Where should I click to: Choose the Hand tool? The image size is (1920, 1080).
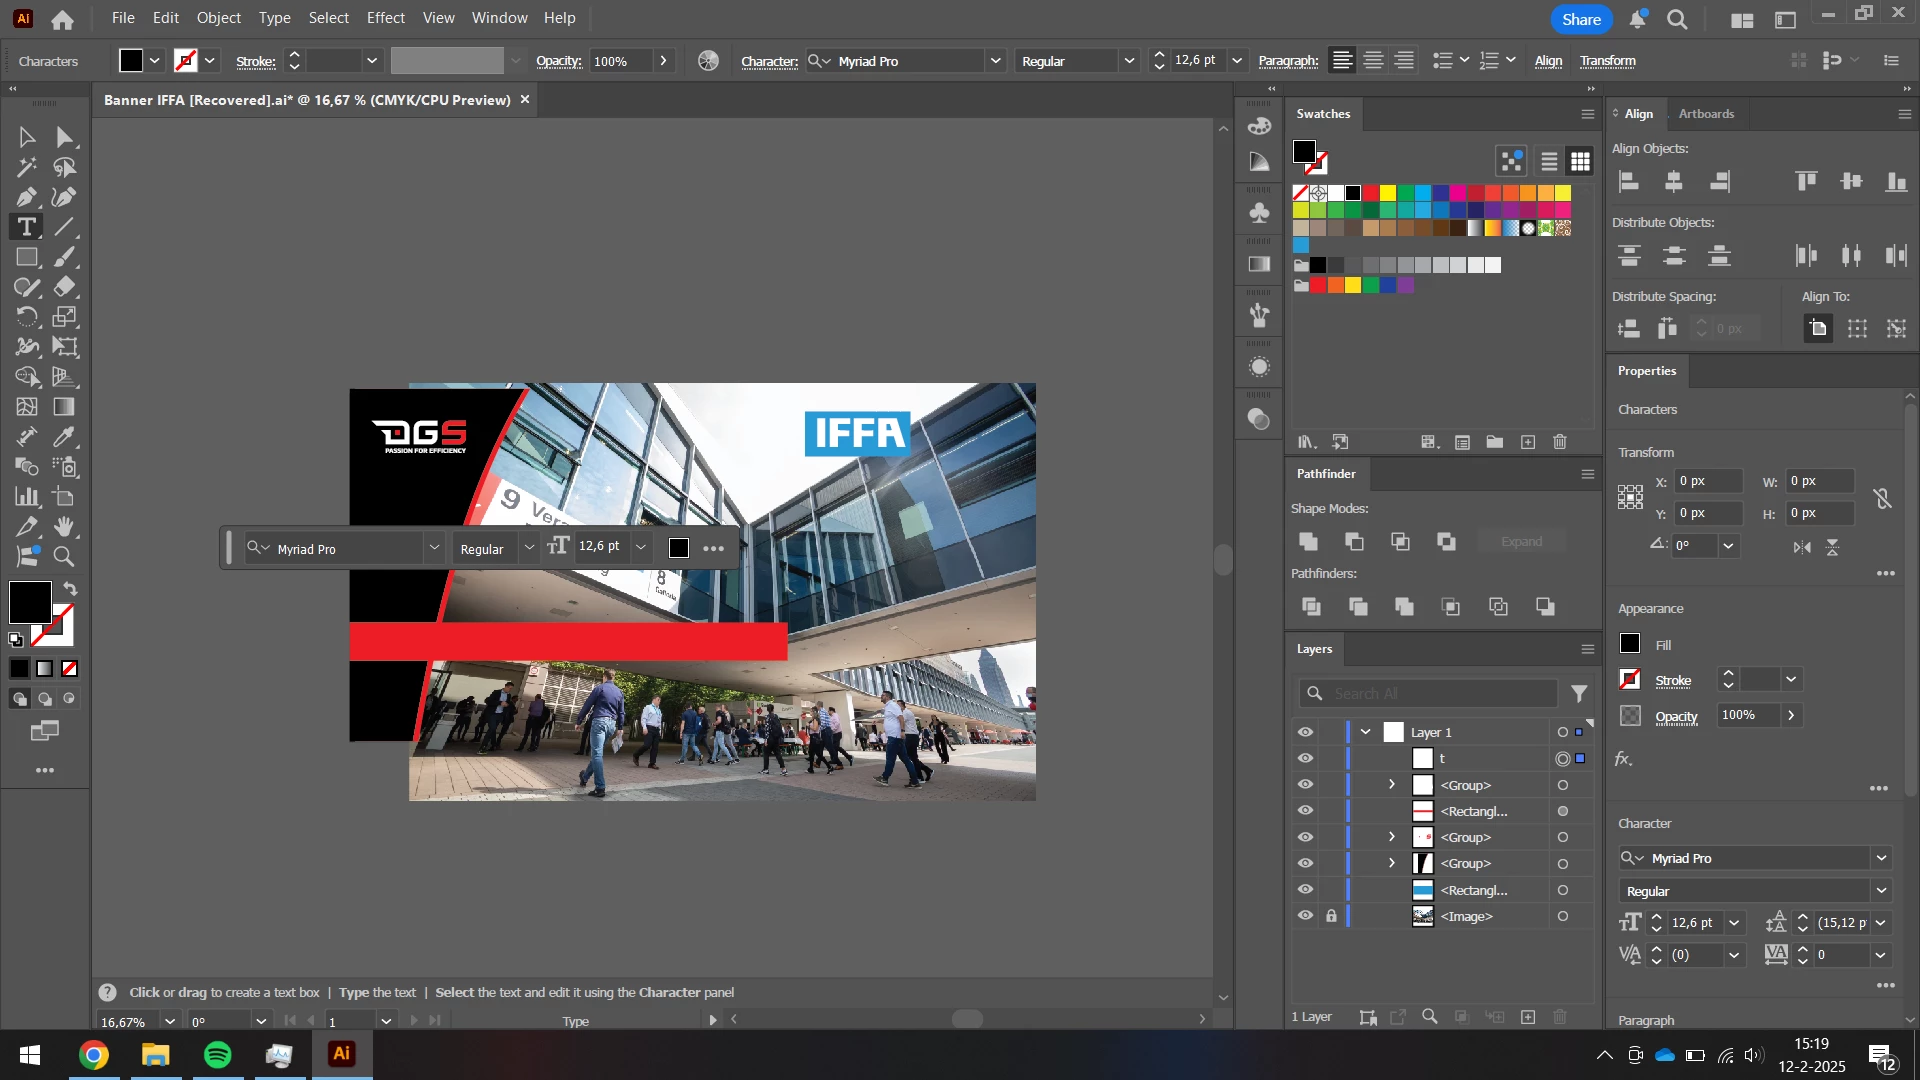(x=64, y=527)
